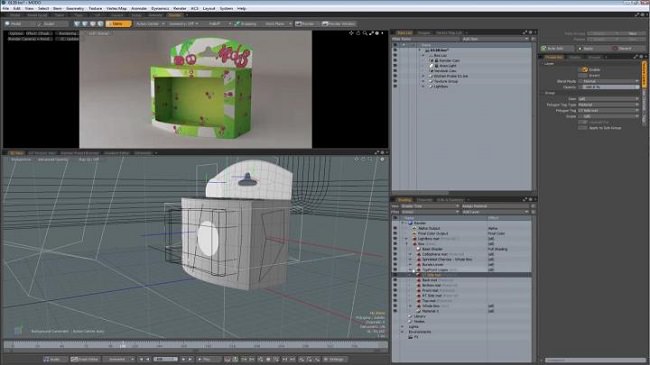The image size is (650, 365).
Task: Click Base Shader icon in shader tree
Action: (x=419, y=249)
